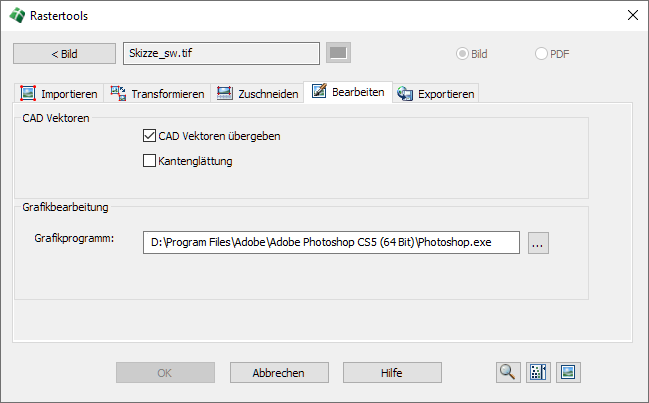
Task: Click the Transformieren tab icon
Action: click(117, 94)
